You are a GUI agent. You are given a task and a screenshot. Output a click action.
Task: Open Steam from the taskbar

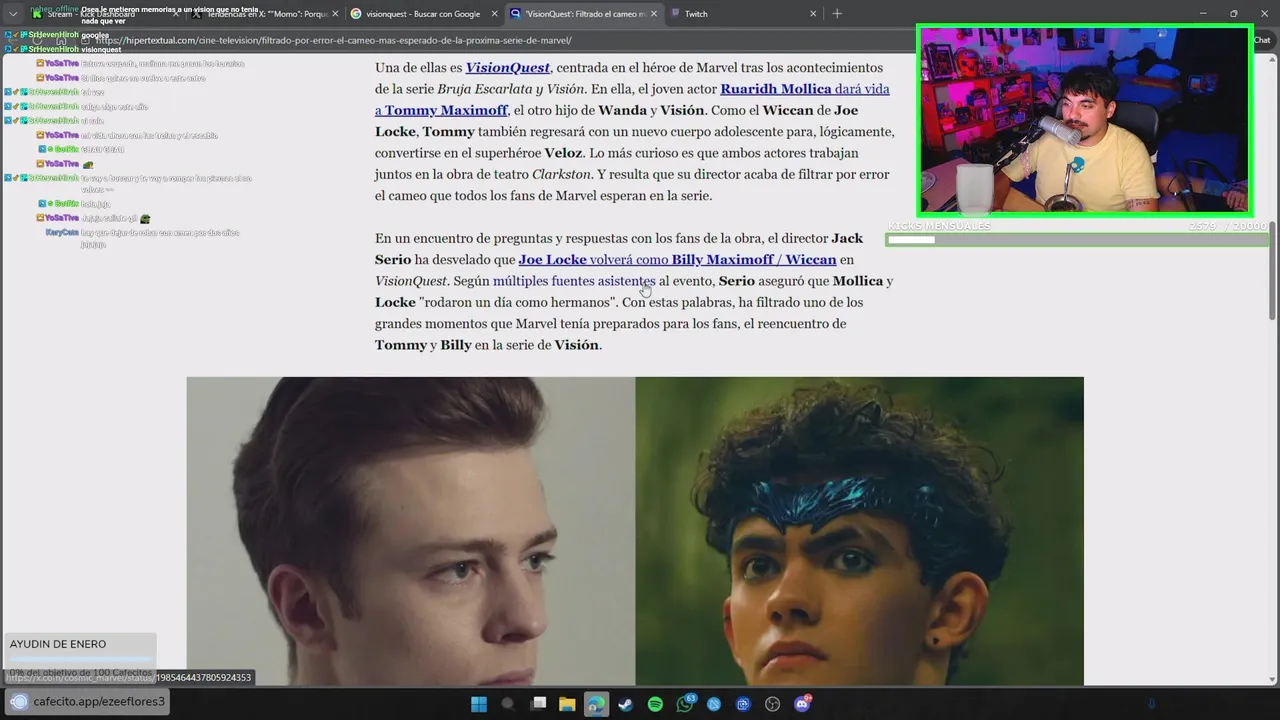tap(626, 704)
